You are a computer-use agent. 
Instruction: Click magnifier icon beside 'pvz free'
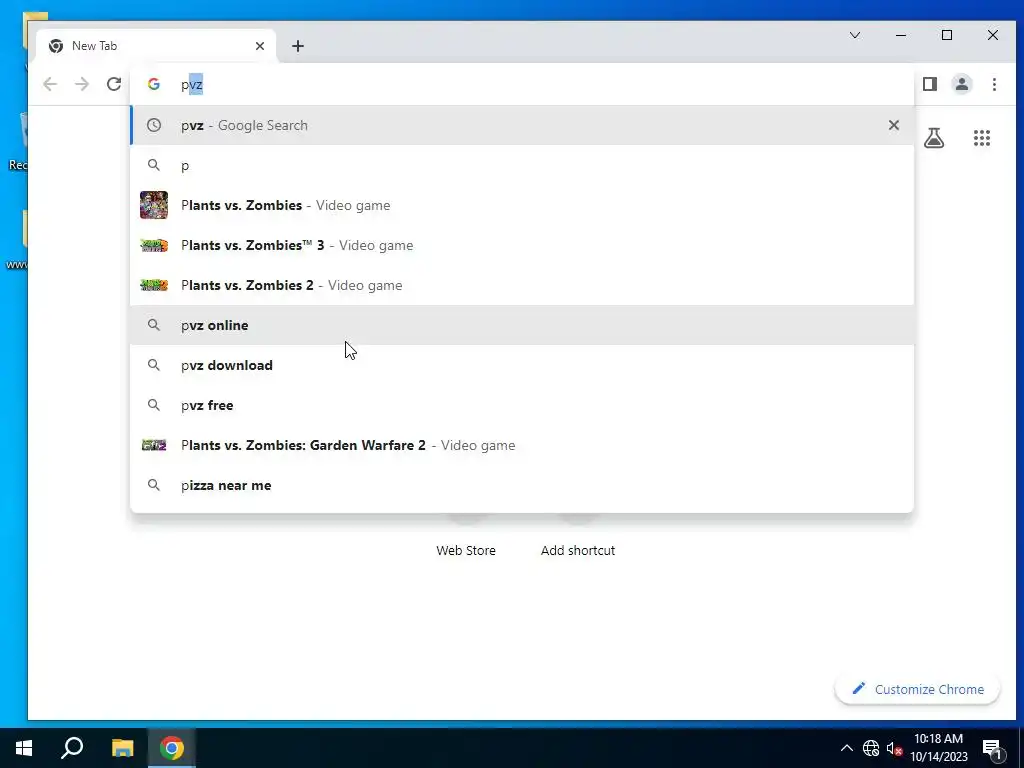click(153, 406)
